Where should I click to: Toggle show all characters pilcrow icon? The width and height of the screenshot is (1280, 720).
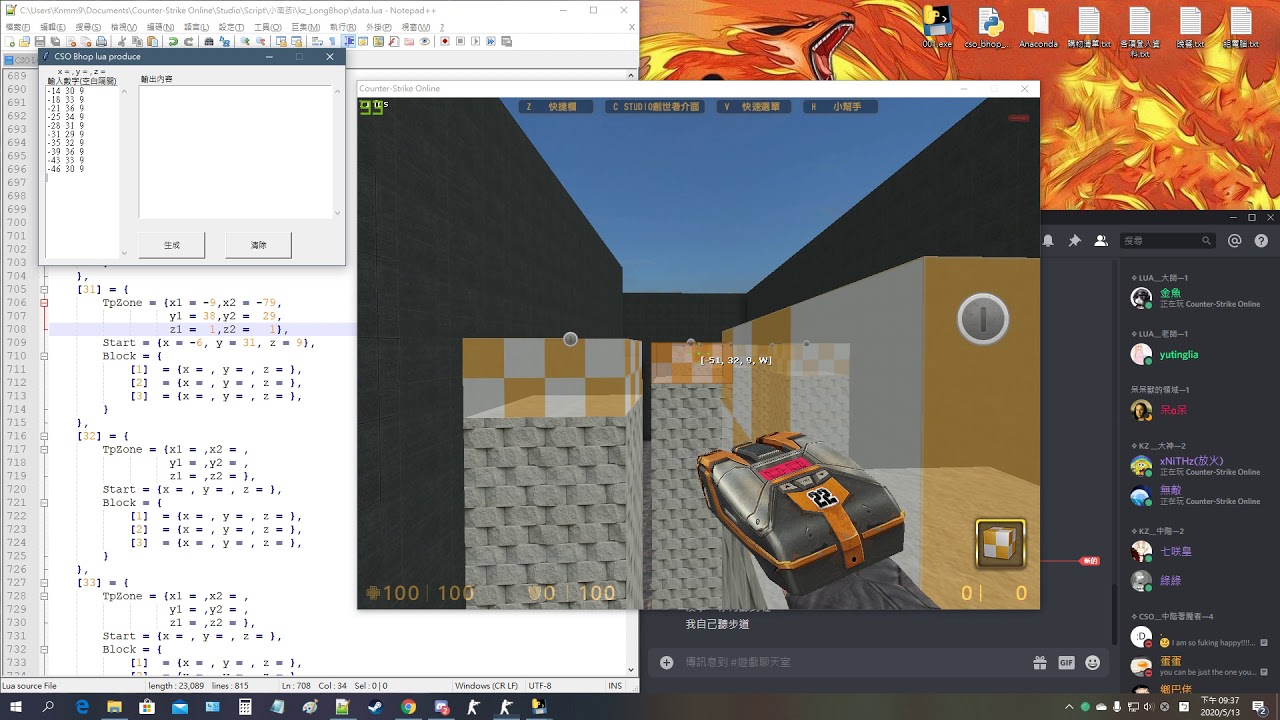(x=332, y=41)
